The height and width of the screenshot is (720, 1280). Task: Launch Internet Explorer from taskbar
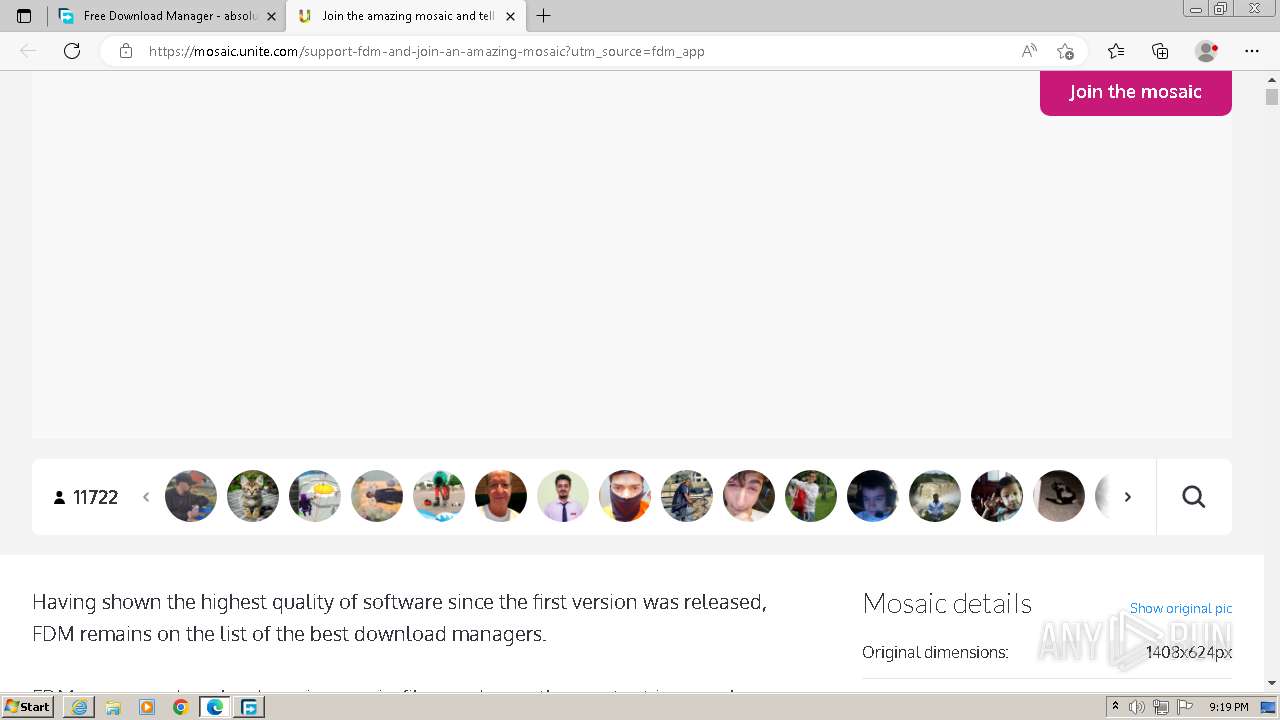click(79, 707)
